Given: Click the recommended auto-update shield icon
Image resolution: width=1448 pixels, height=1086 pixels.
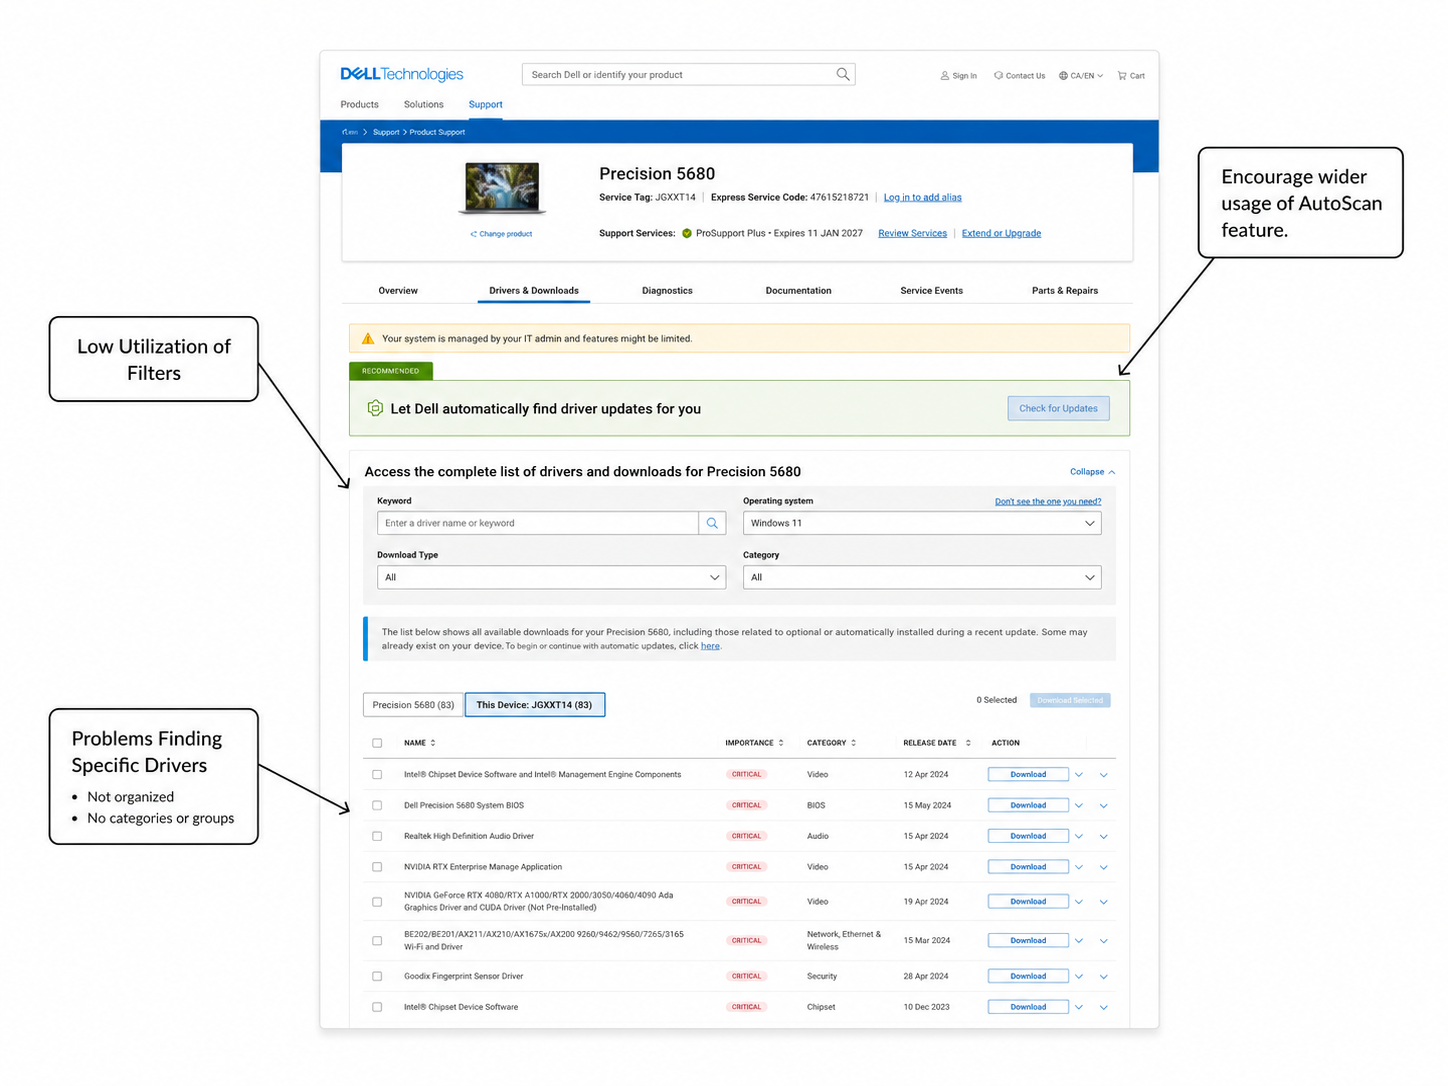Looking at the screenshot, I should 375,408.
